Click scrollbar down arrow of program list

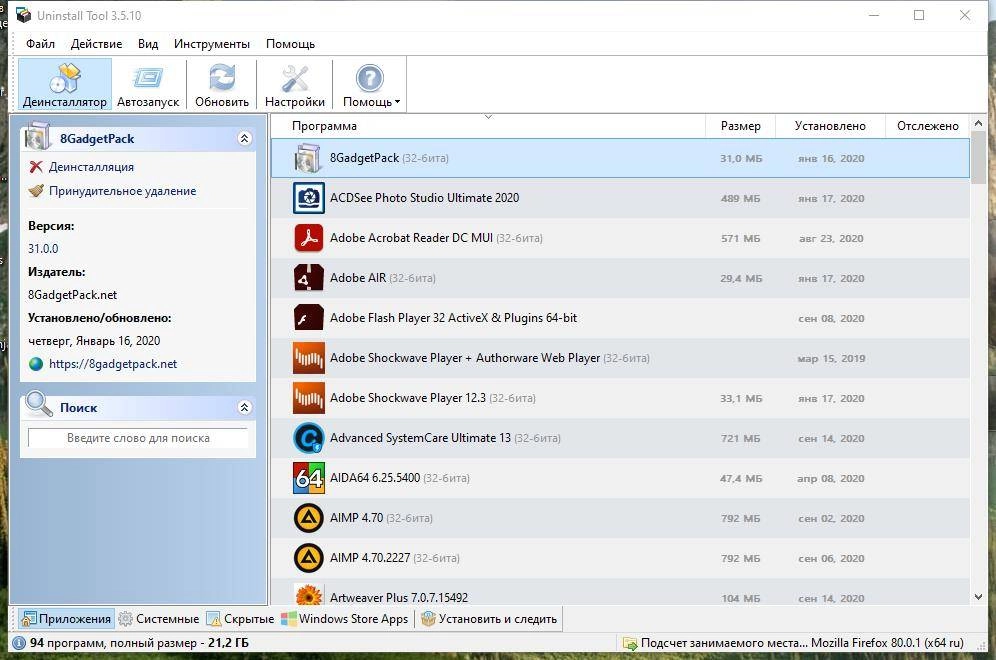point(978,597)
